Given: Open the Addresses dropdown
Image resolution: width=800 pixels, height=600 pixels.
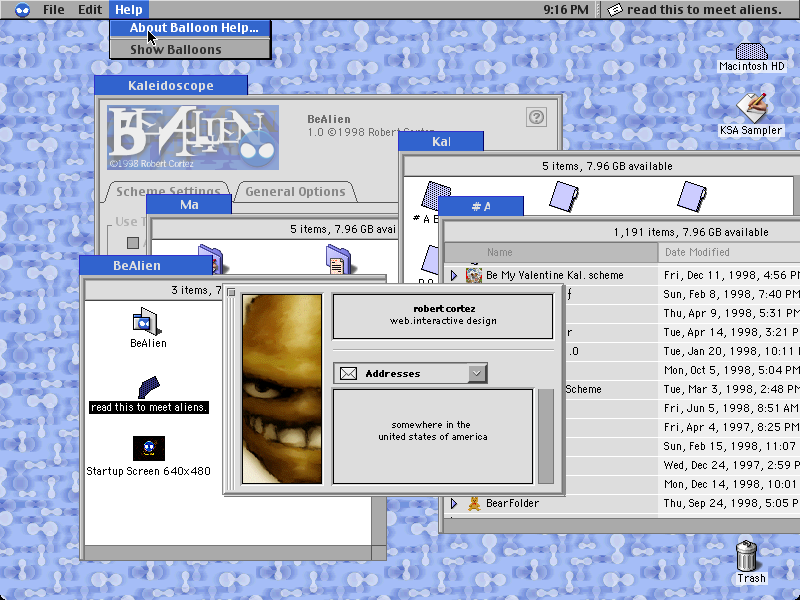Looking at the screenshot, I should 411,373.
